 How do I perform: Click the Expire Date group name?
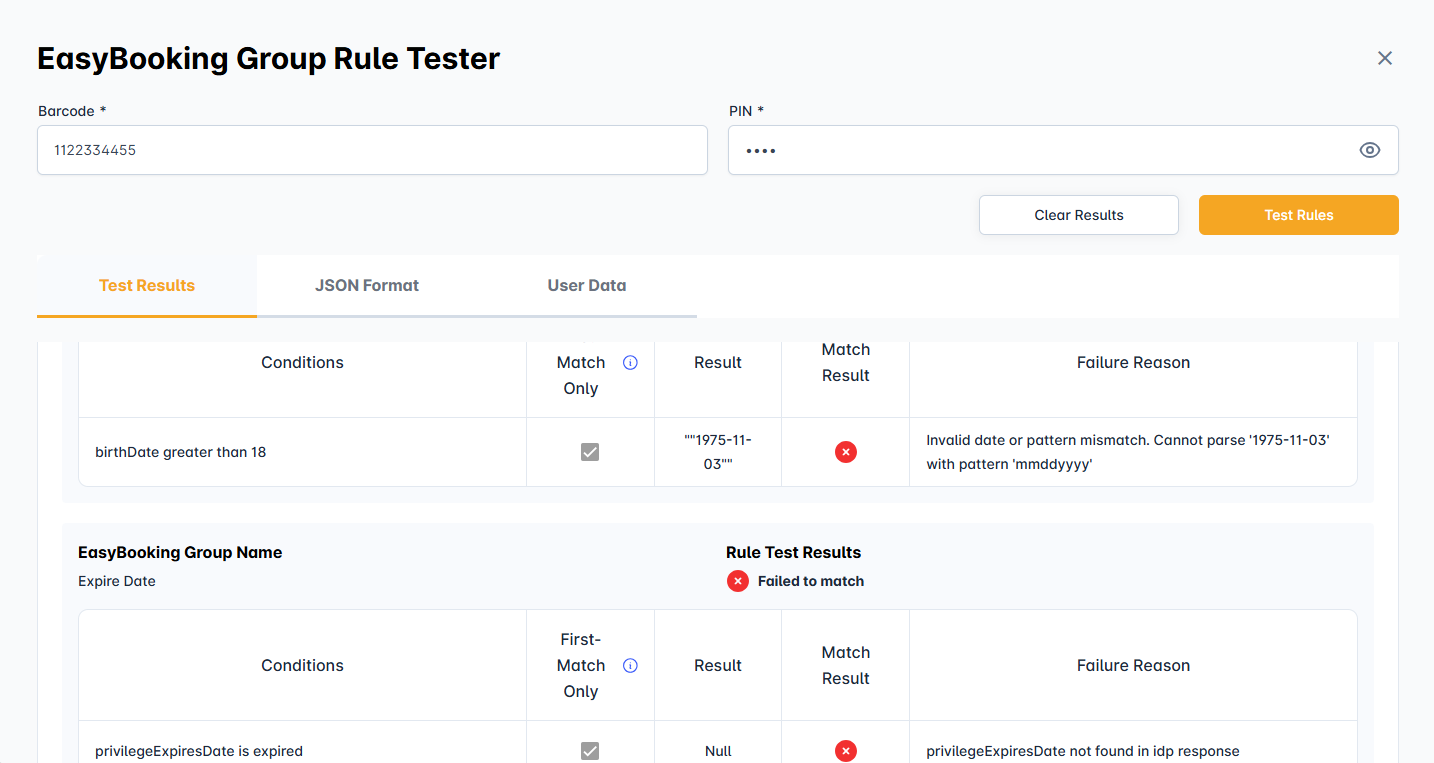[x=117, y=581]
